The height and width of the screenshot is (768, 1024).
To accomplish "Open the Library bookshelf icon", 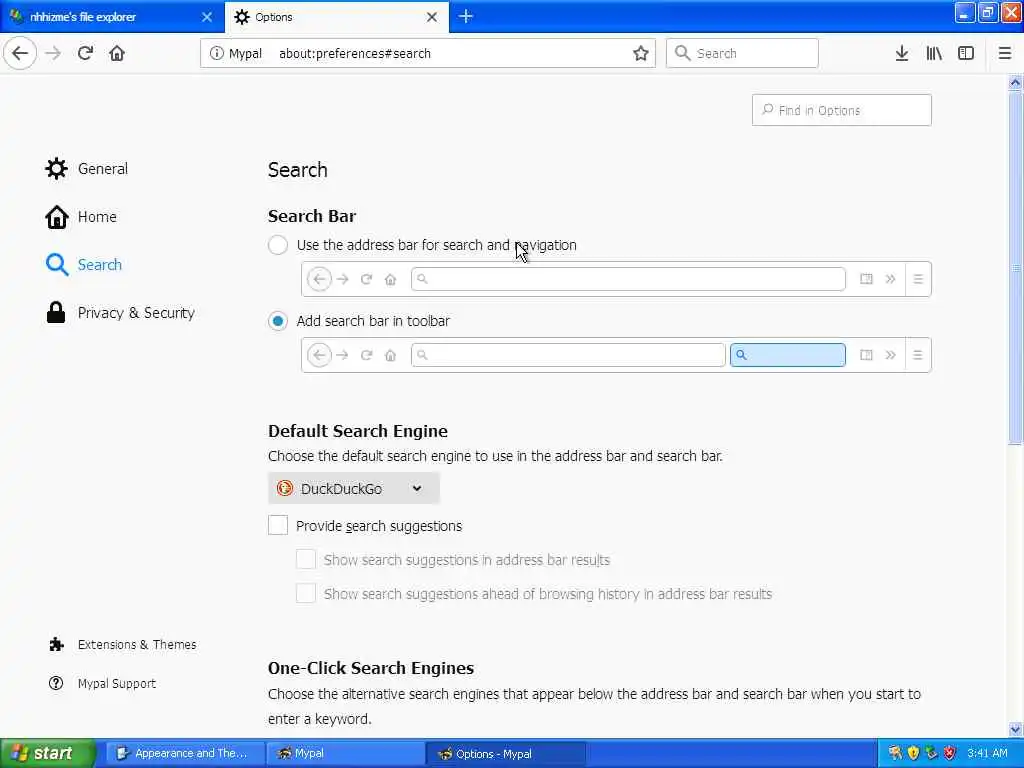I will point(934,54).
